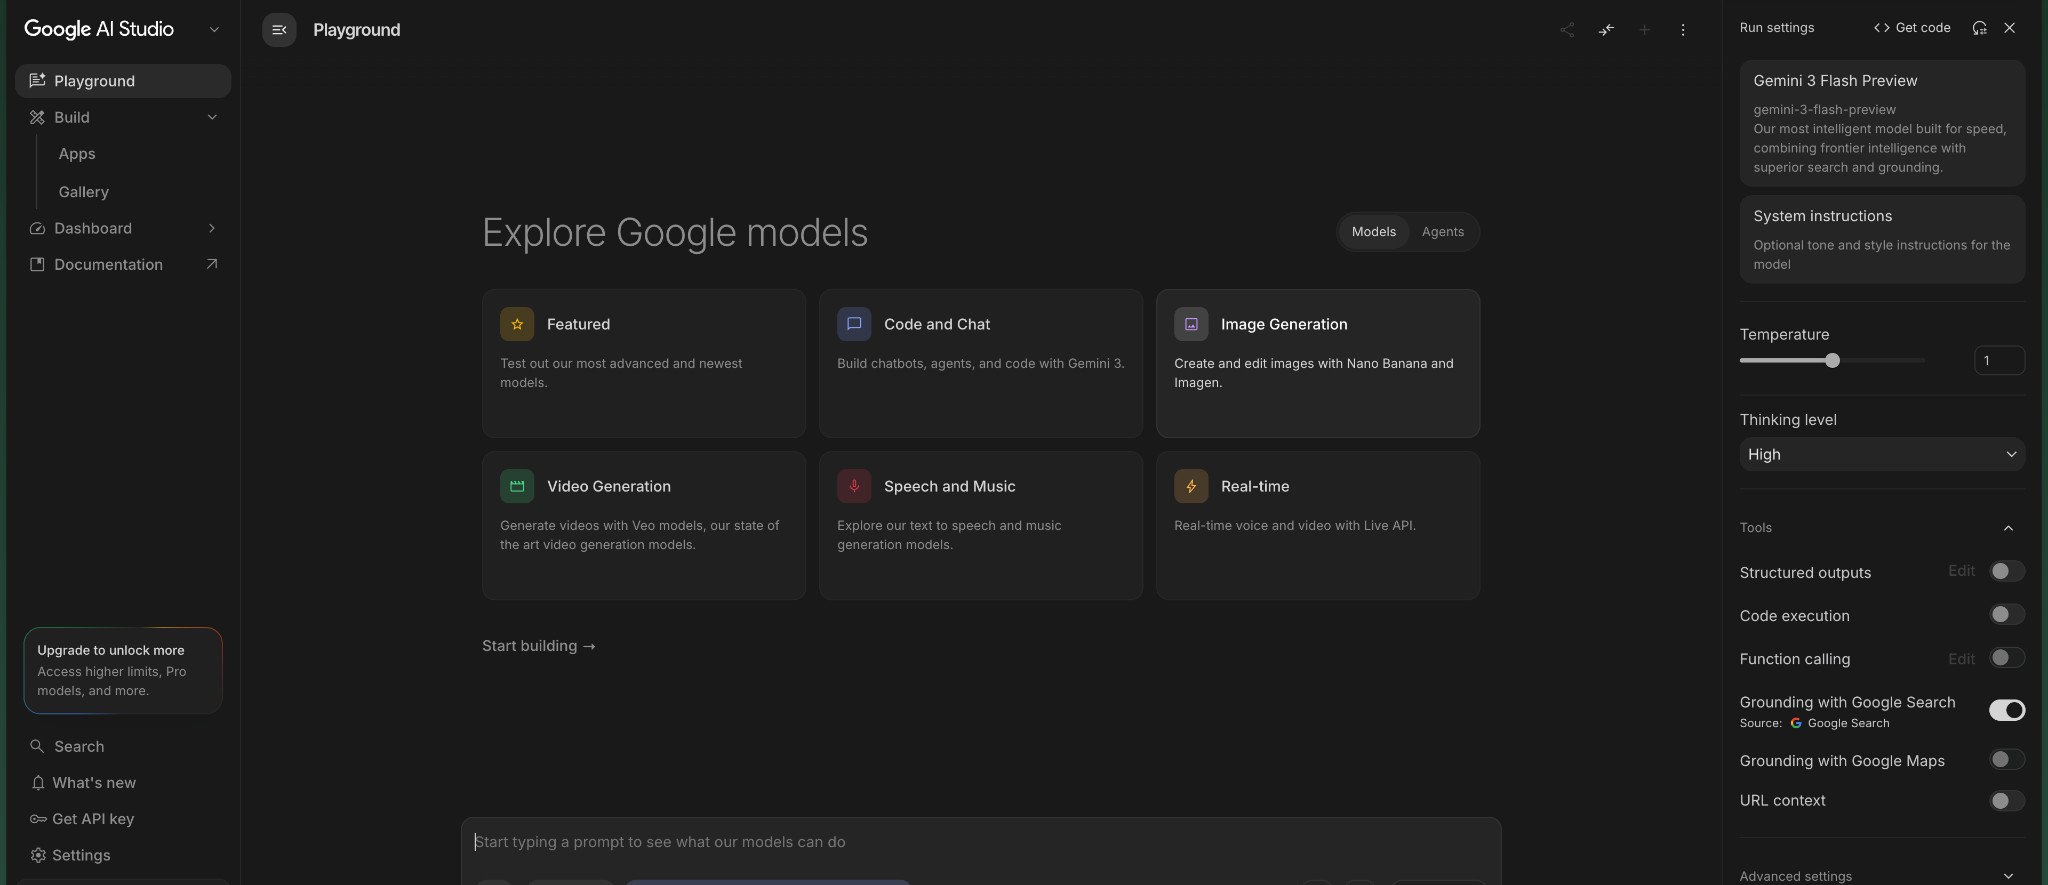Close the Run settings panel

tap(2010, 28)
